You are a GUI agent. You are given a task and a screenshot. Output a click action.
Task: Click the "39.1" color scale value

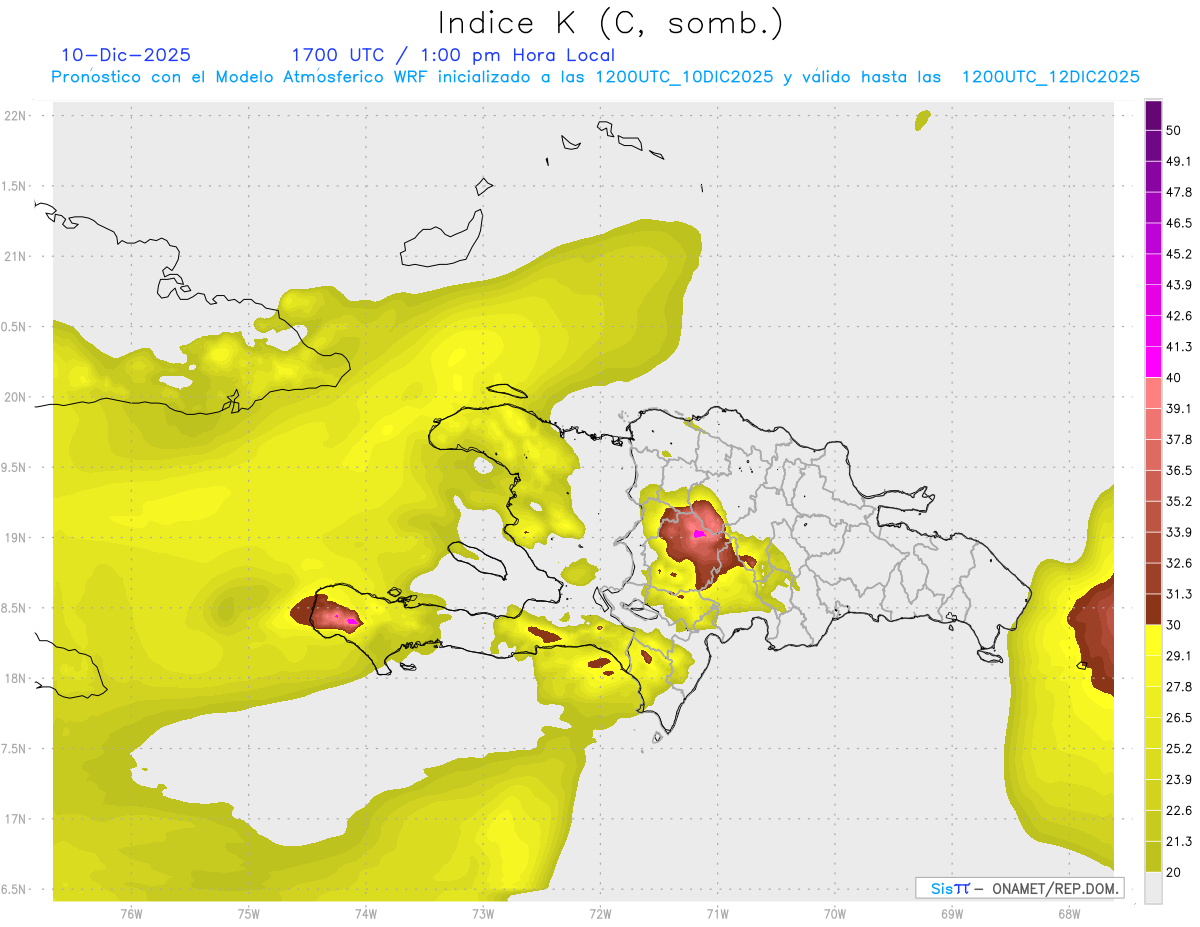click(x=1180, y=408)
